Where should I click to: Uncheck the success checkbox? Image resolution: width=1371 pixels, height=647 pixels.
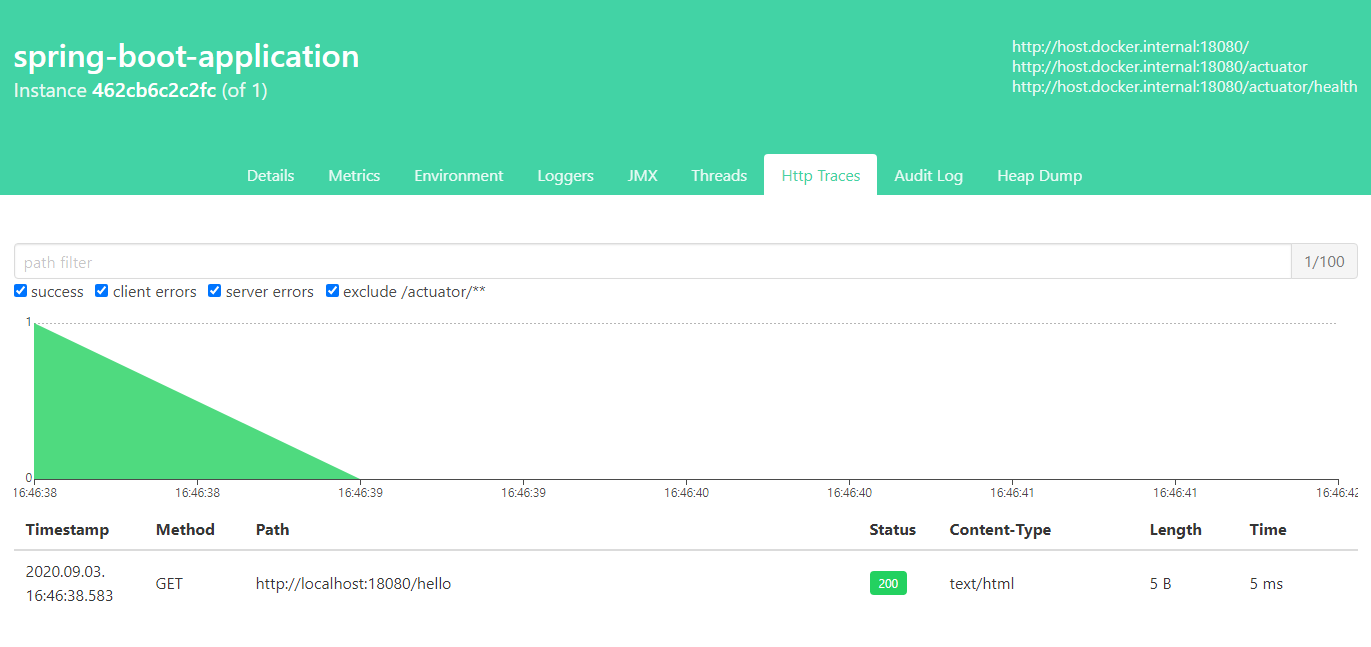click(x=21, y=291)
